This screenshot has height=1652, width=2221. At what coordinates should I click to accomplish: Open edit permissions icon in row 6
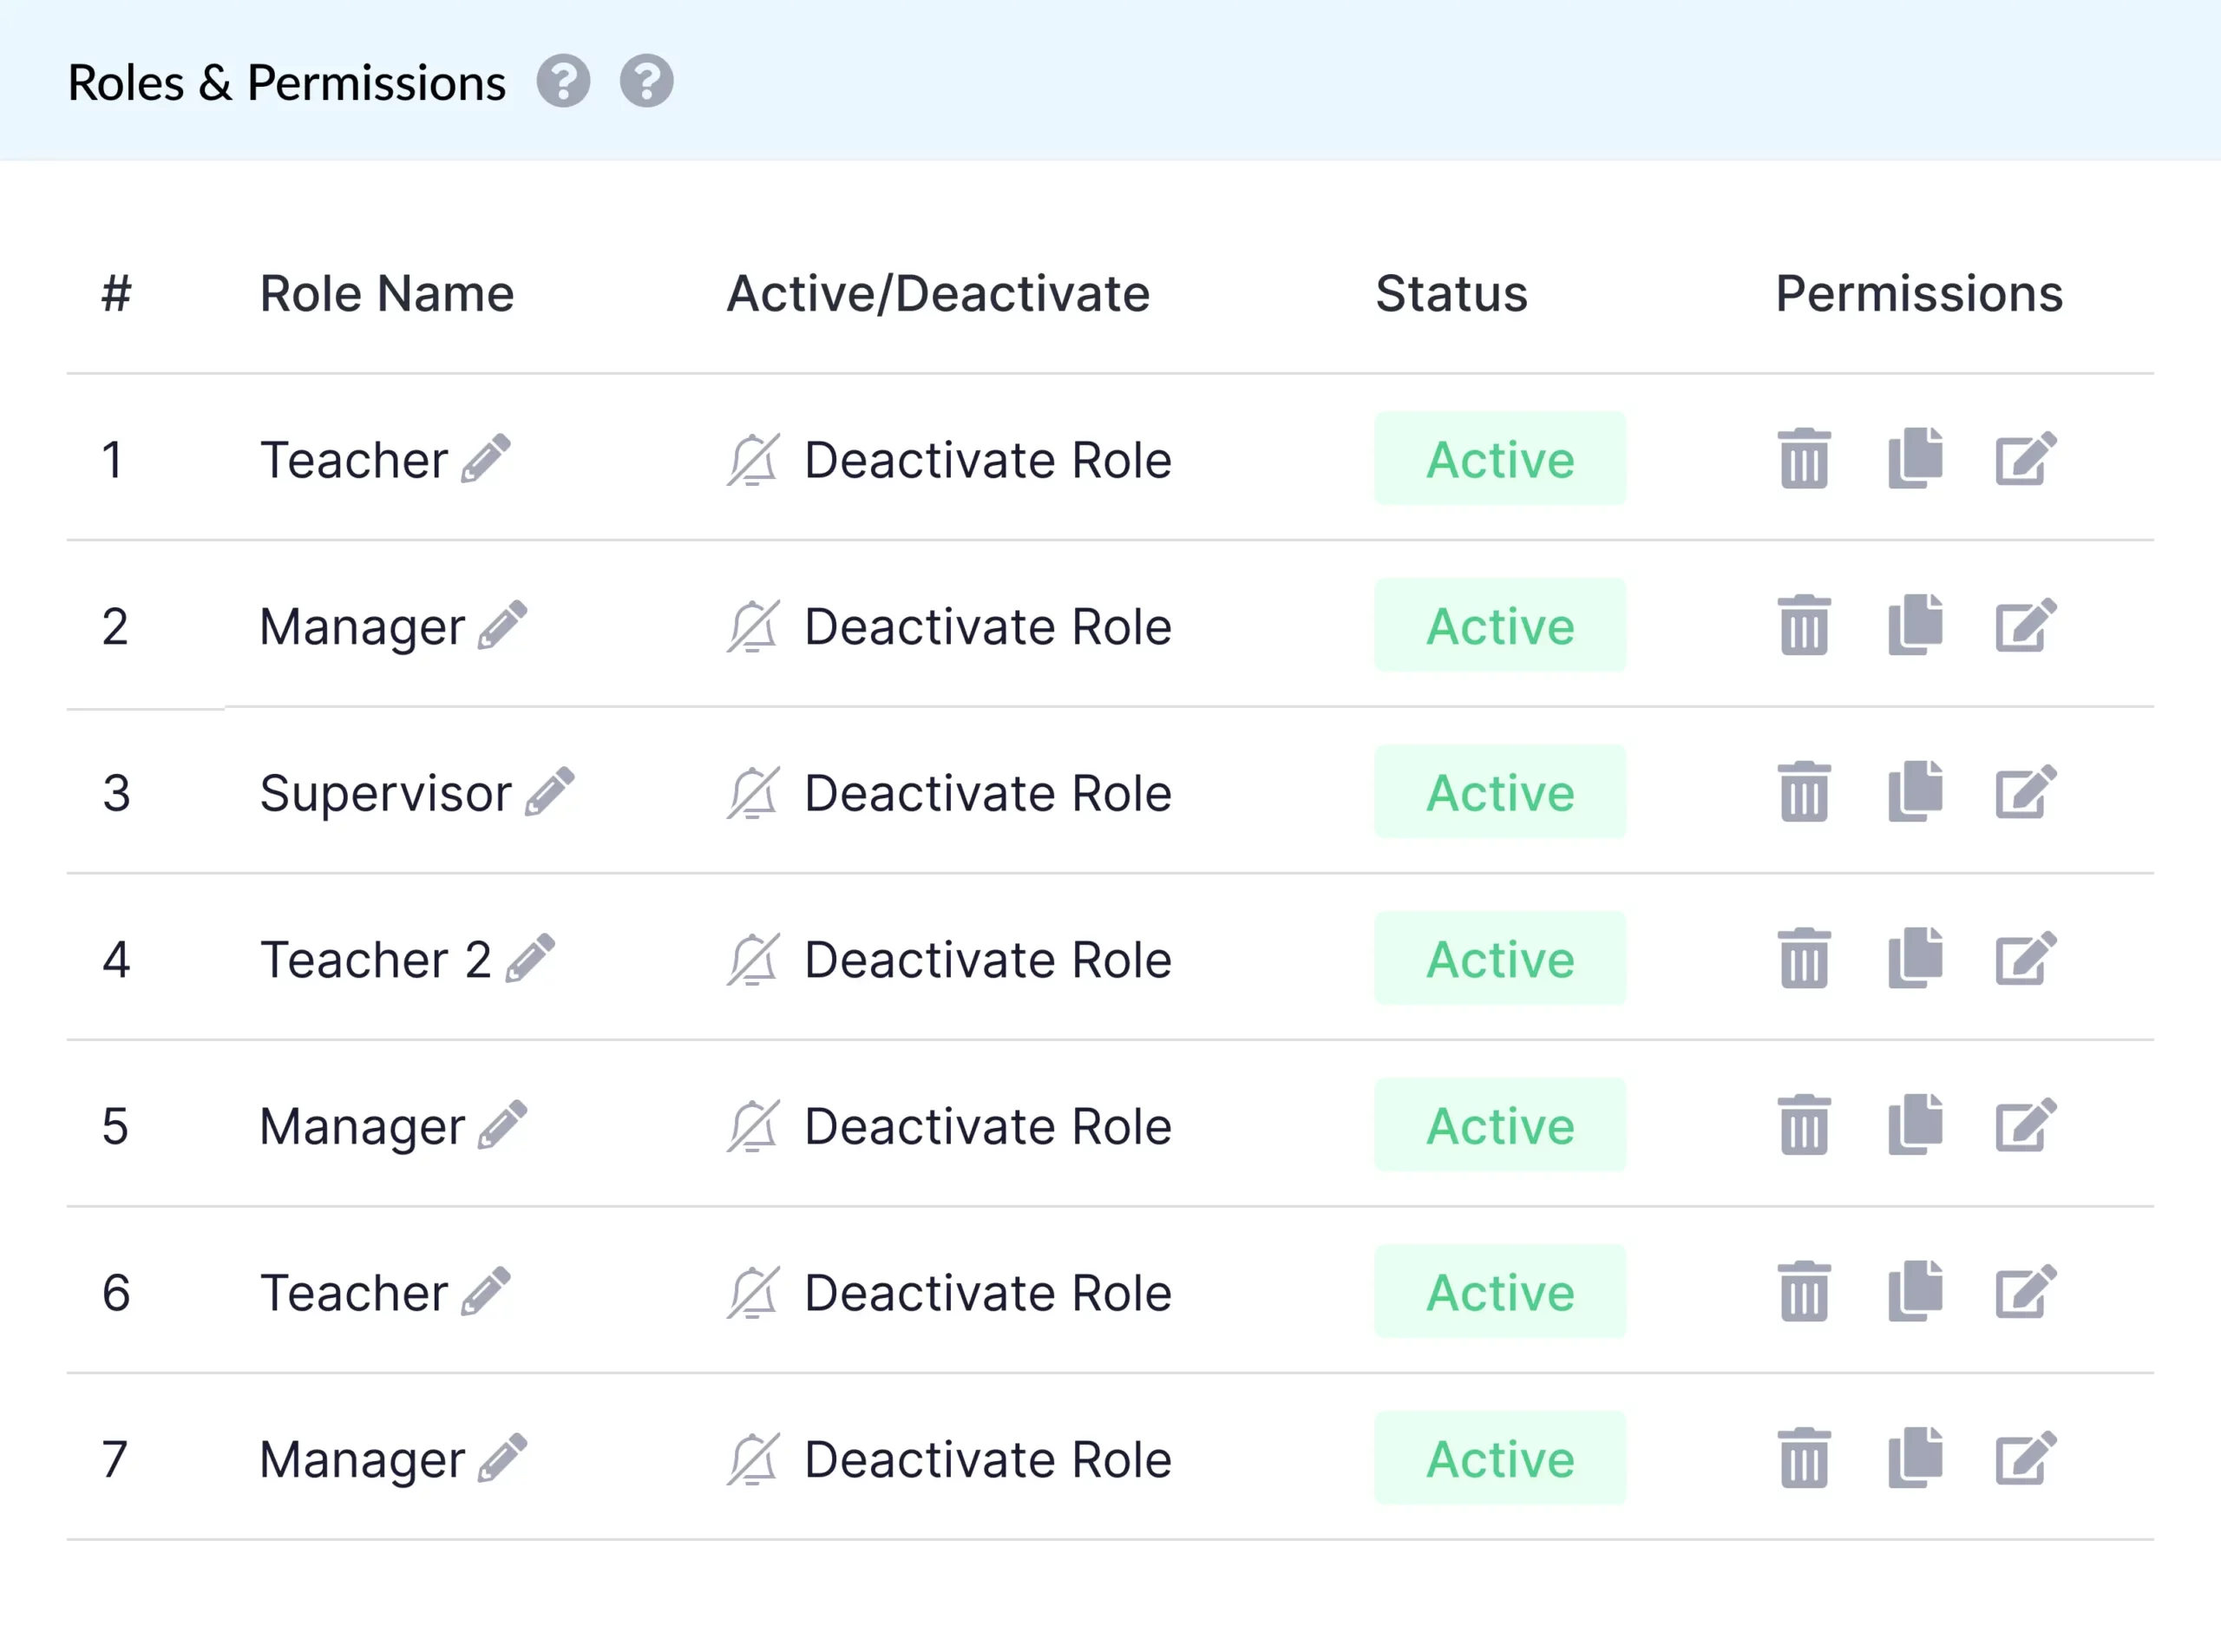click(x=2025, y=1291)
